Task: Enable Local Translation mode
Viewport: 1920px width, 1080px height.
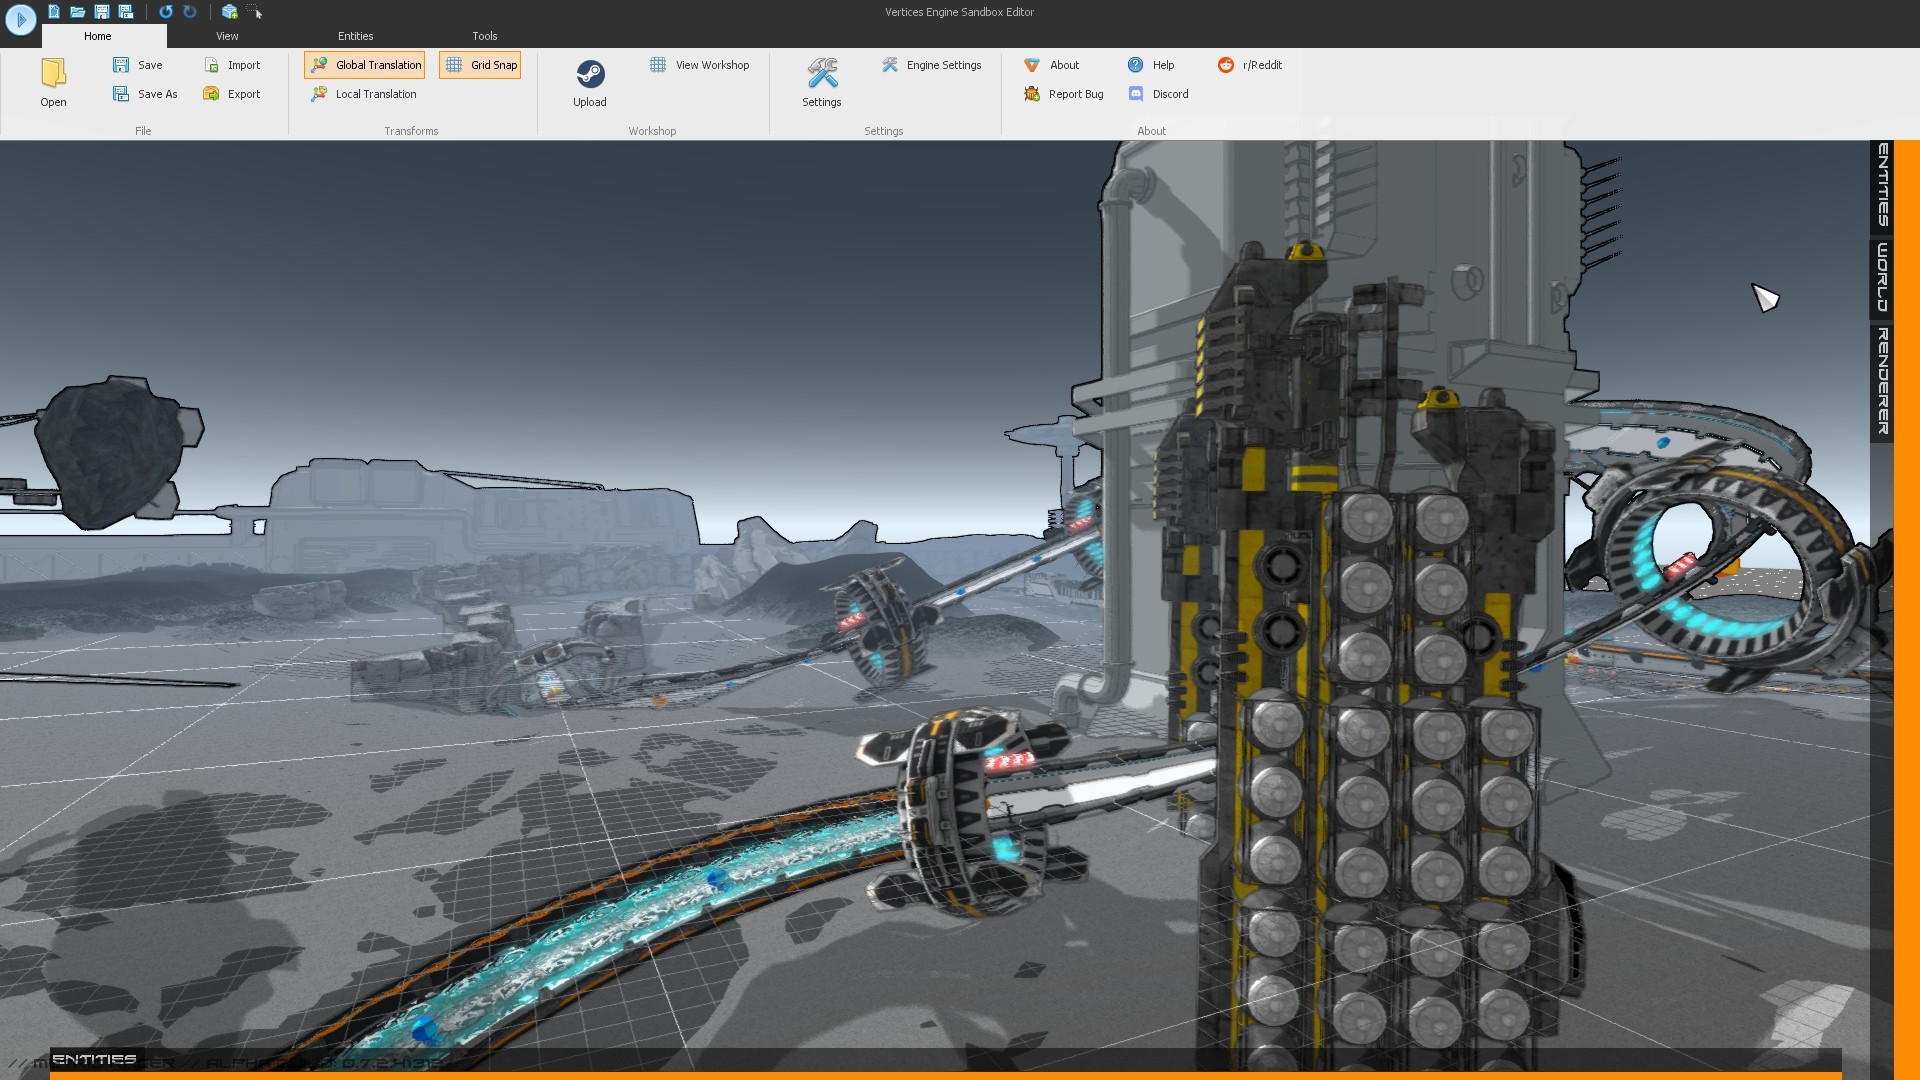Action: point(363,94)
